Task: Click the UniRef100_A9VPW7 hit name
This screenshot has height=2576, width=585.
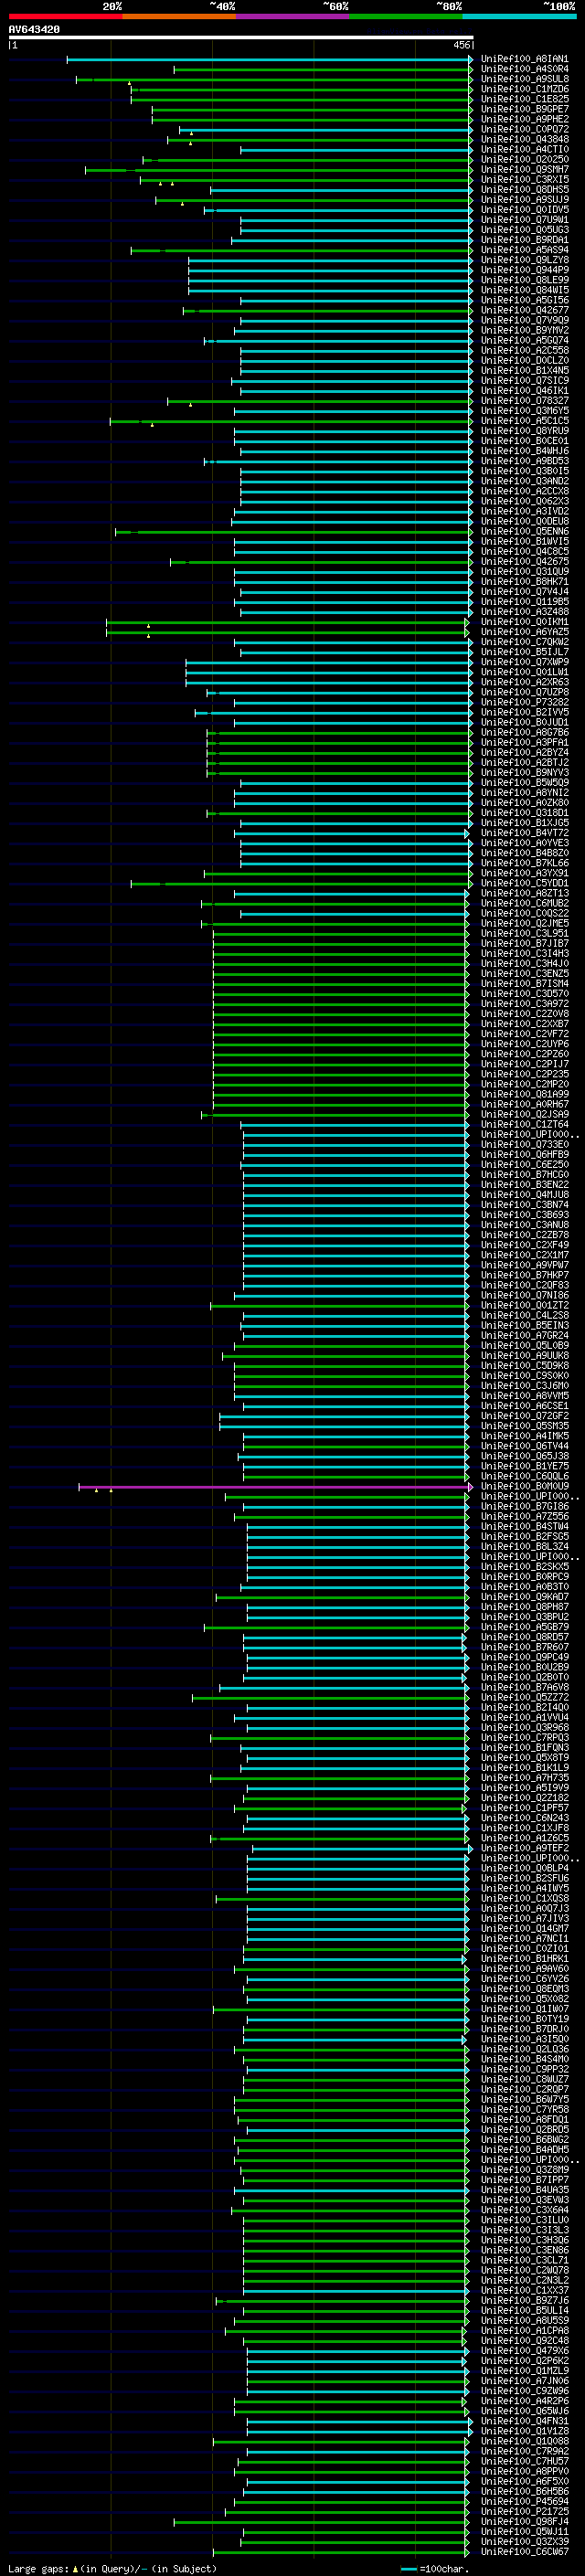Action: pos(525,1265)
